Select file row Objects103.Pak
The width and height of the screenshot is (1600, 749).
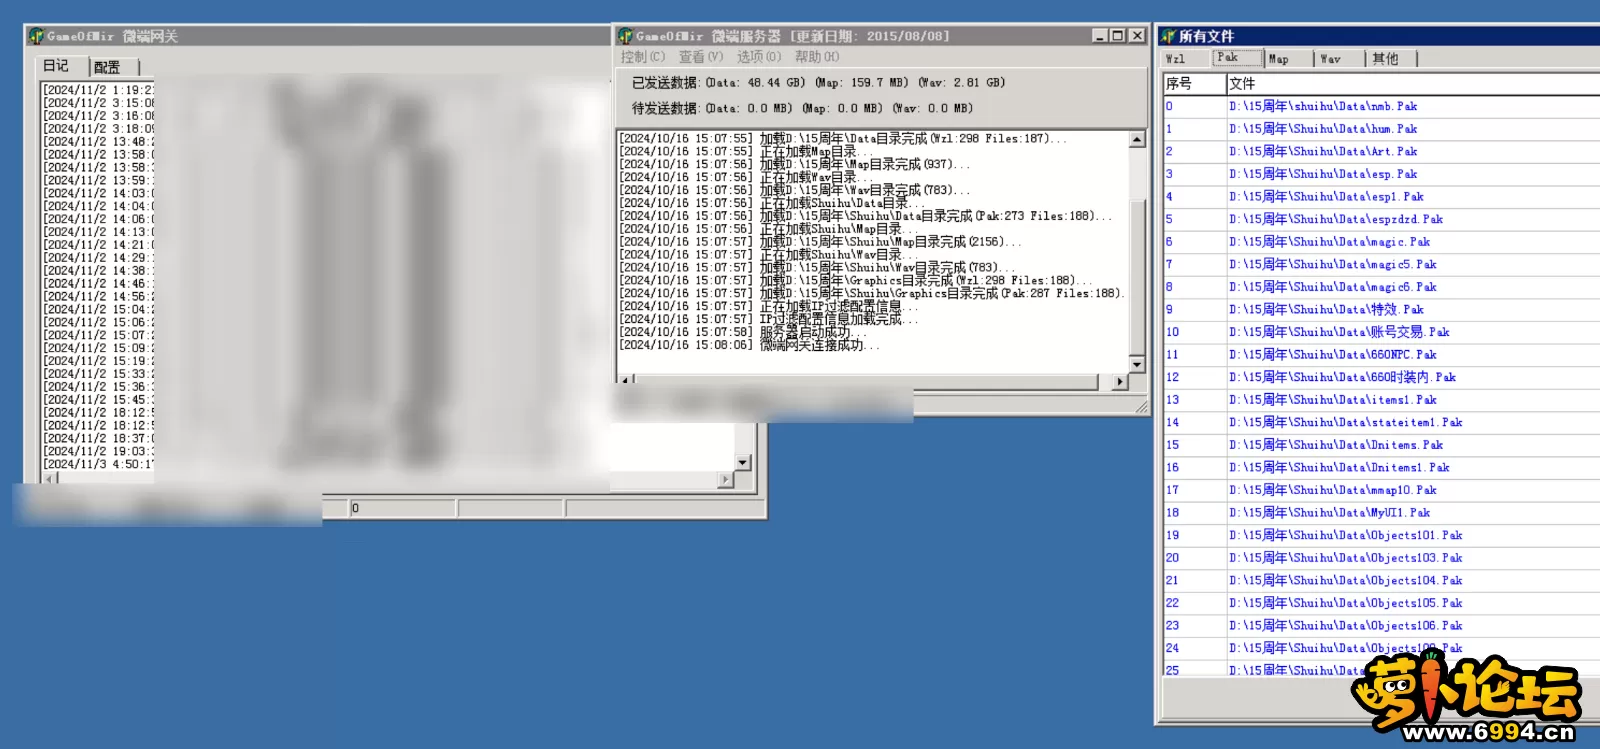point(1381,558)
